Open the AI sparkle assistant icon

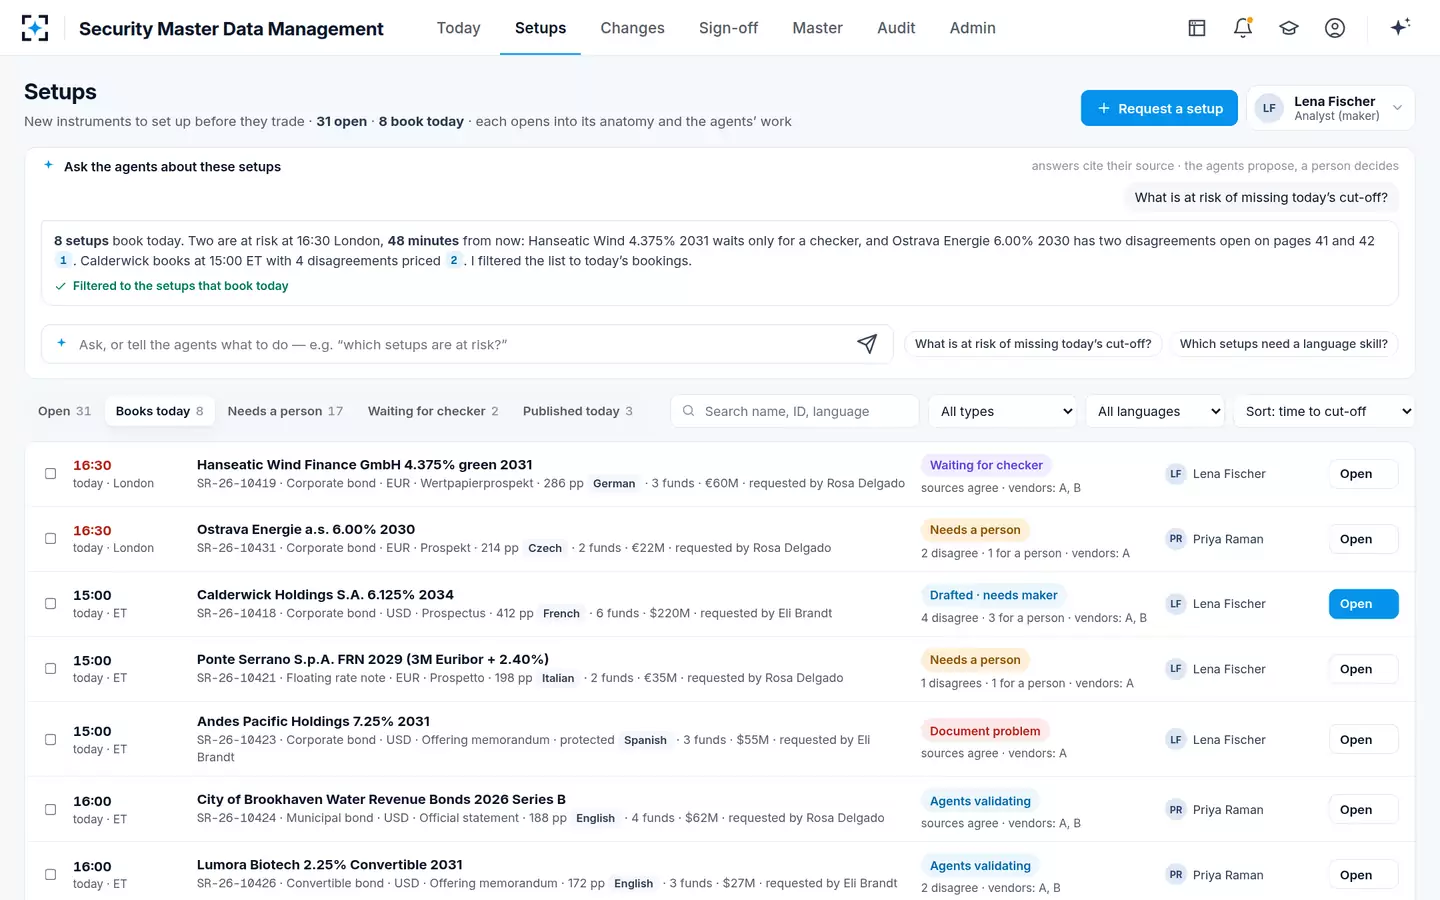coord(1400,27)
